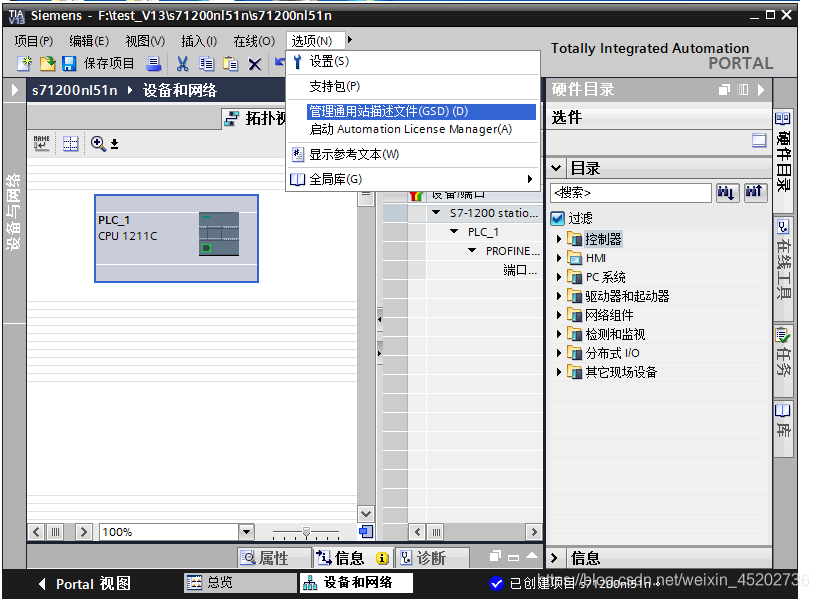Image resolution: width=819 pixels, height=599 pixels.
Task: Open the 在线(O) menu
Action: (254, 41)
